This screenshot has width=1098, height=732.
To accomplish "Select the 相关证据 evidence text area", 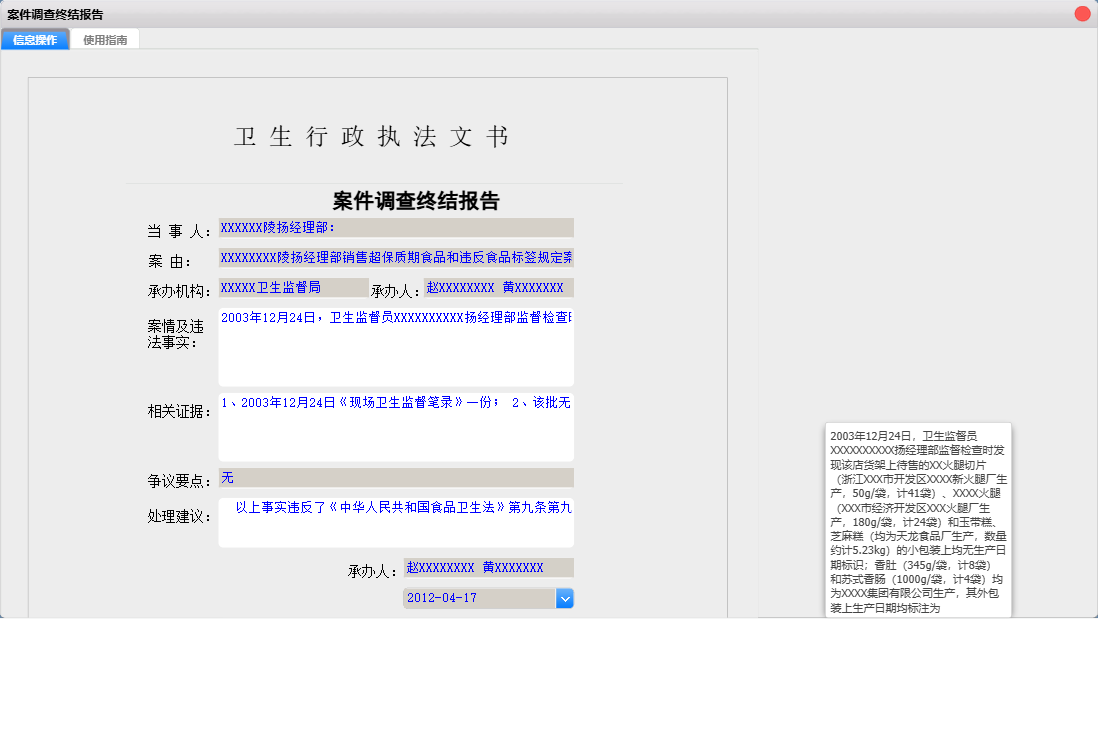I will coord(395,425).
